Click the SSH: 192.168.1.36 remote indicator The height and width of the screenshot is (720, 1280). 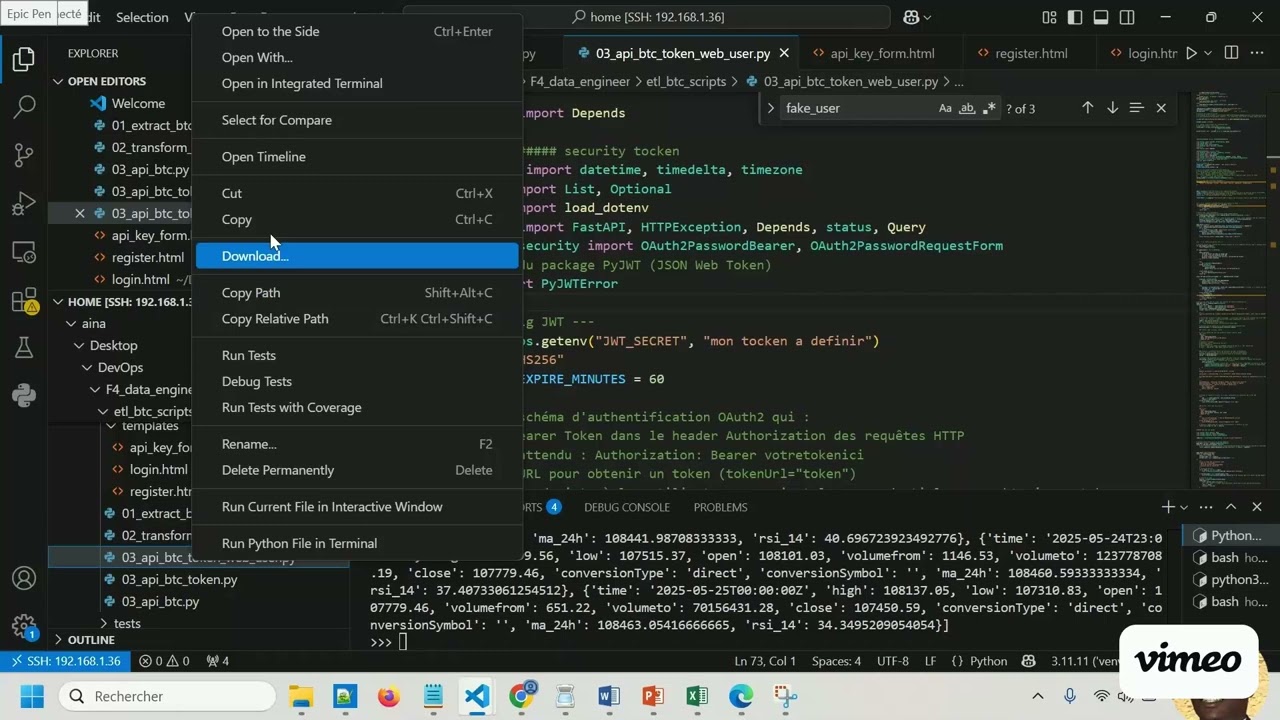64,661
